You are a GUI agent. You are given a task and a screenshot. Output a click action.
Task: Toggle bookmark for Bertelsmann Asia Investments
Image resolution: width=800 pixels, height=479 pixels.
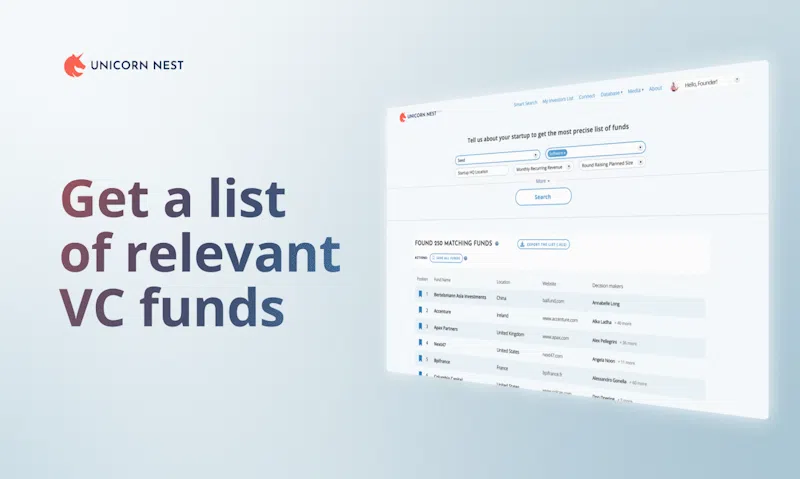(x=420, y=293)
